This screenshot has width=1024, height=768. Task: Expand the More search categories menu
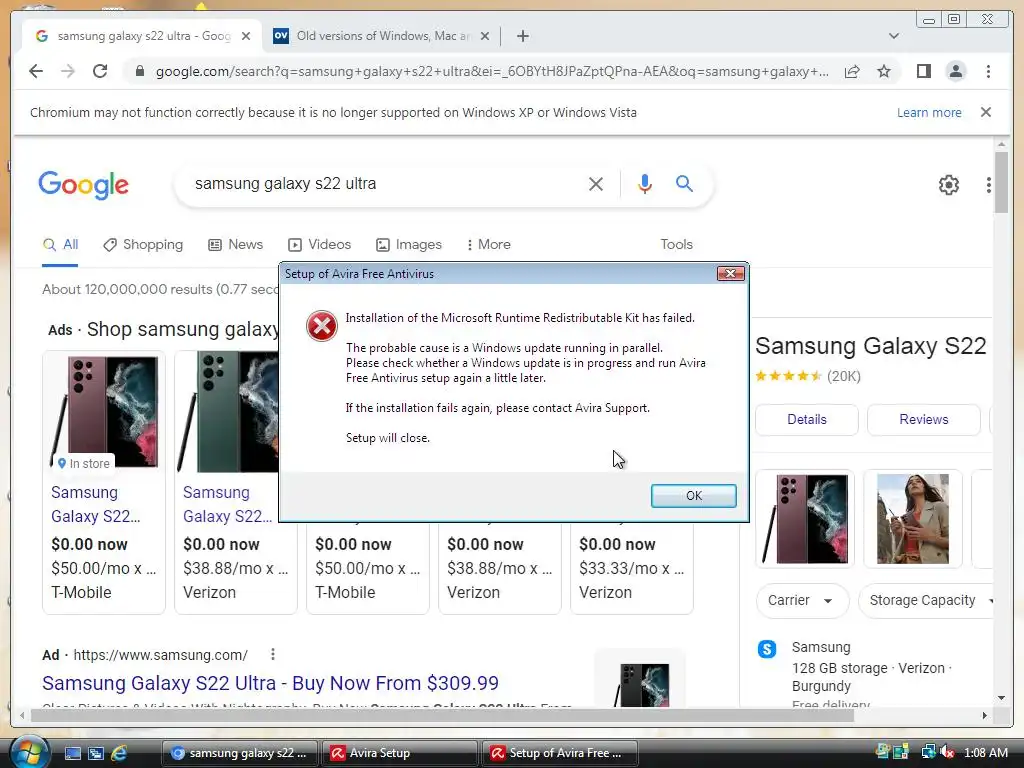(x=488, y=245)
